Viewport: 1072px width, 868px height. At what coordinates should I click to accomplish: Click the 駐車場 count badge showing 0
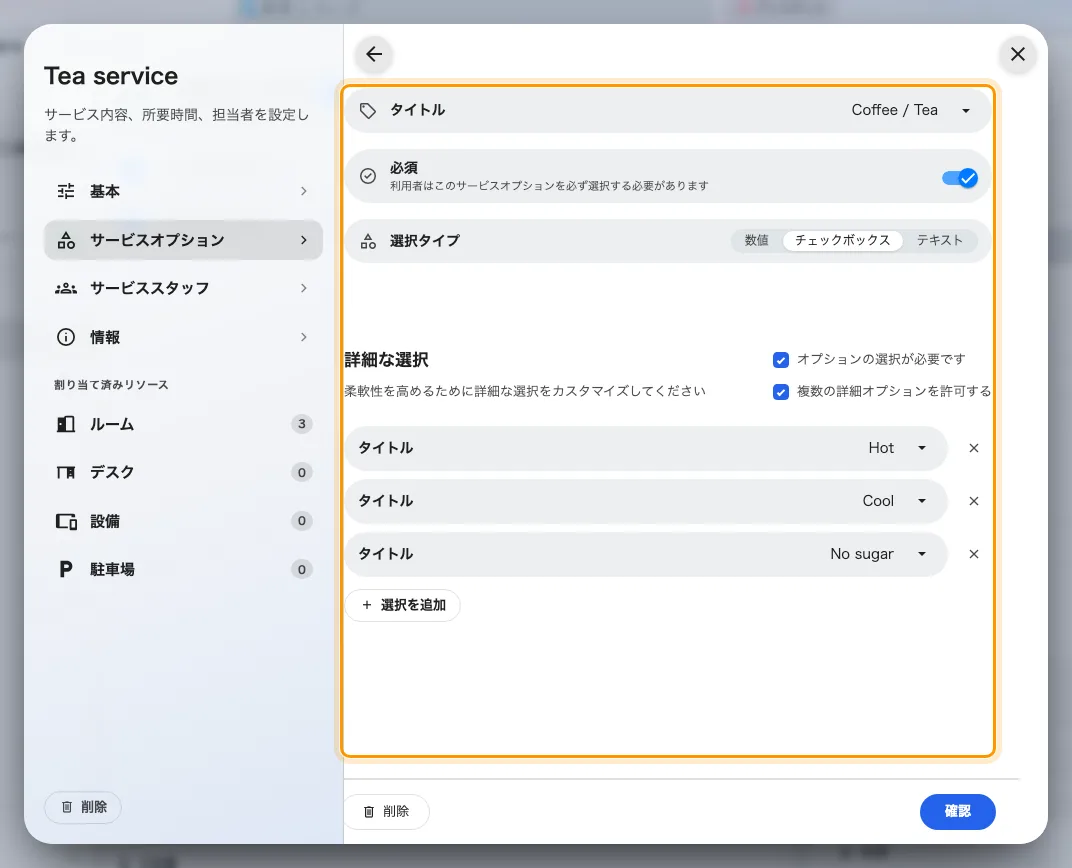coord(302,569)
